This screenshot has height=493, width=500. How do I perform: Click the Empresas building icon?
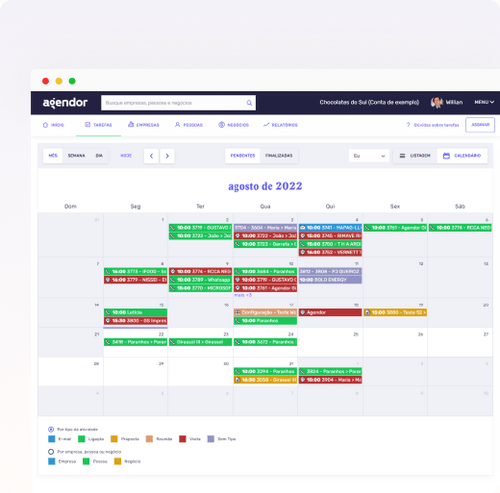coord(131,124)
